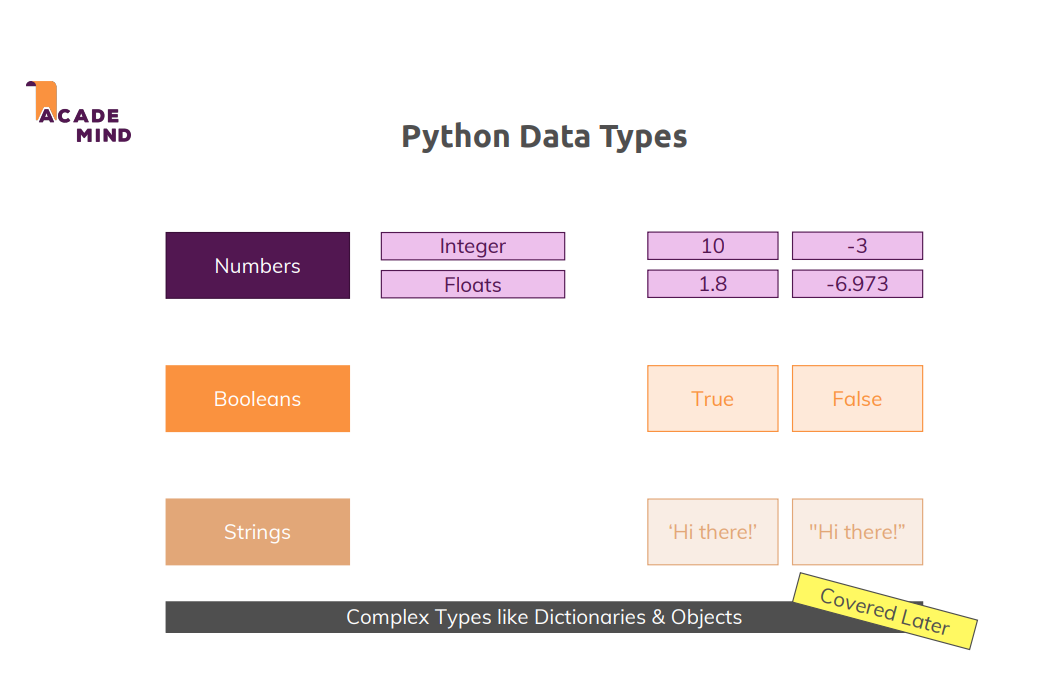Click the float example -6.973
The width and height of the screenshot is (1039, 697).
(x=857, y=285)
